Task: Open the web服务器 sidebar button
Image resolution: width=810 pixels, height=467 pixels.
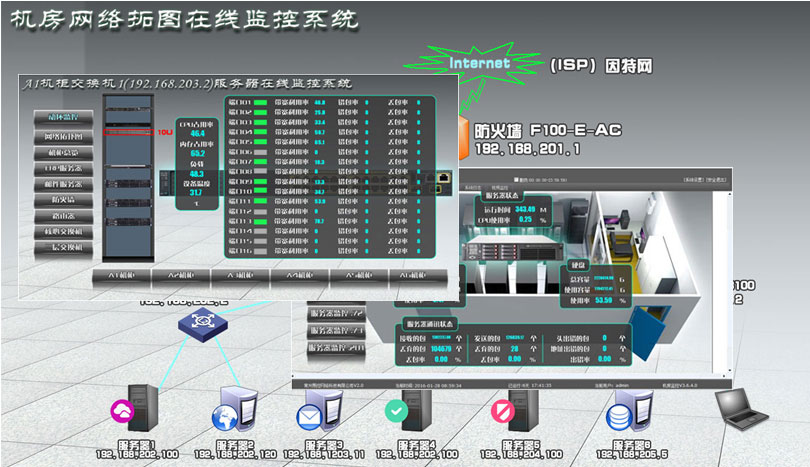Action: [64, 168]
